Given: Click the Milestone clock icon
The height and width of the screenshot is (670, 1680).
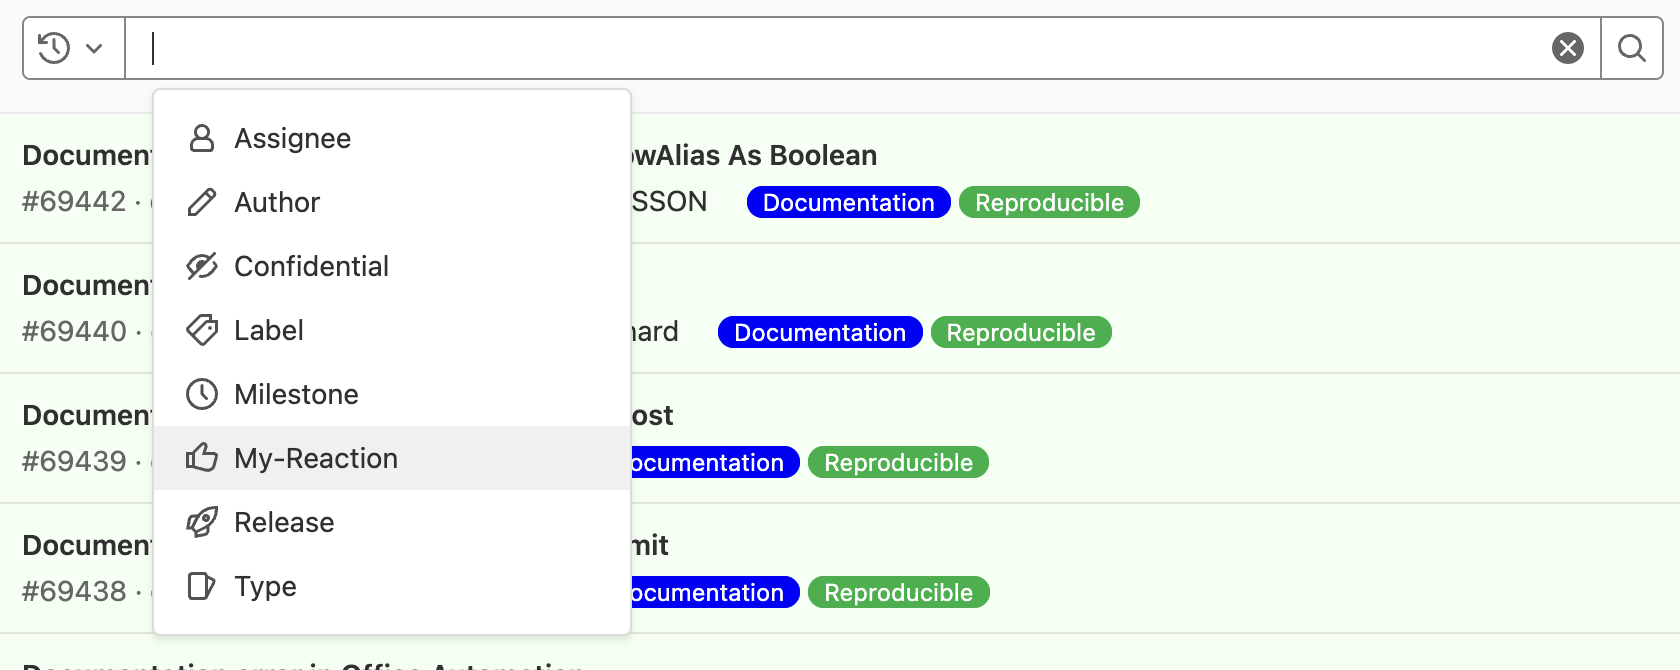Looking at the screenshot, I should [x=202, y=394].
